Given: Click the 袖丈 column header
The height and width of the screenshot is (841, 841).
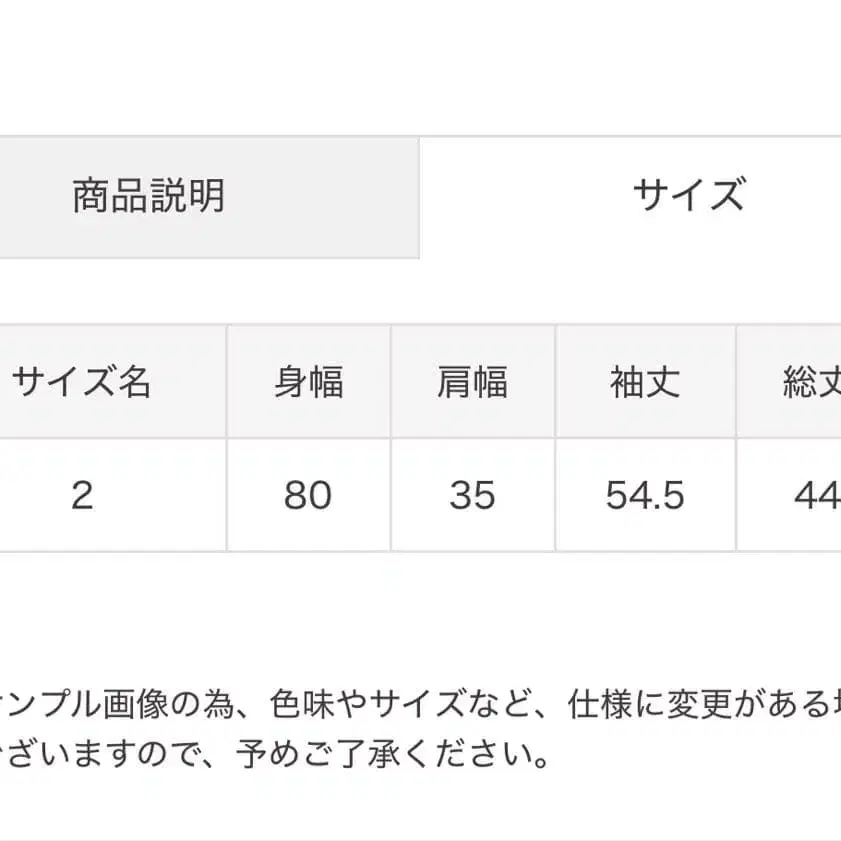Looking at the screenshot, I should tap(644, 383).
